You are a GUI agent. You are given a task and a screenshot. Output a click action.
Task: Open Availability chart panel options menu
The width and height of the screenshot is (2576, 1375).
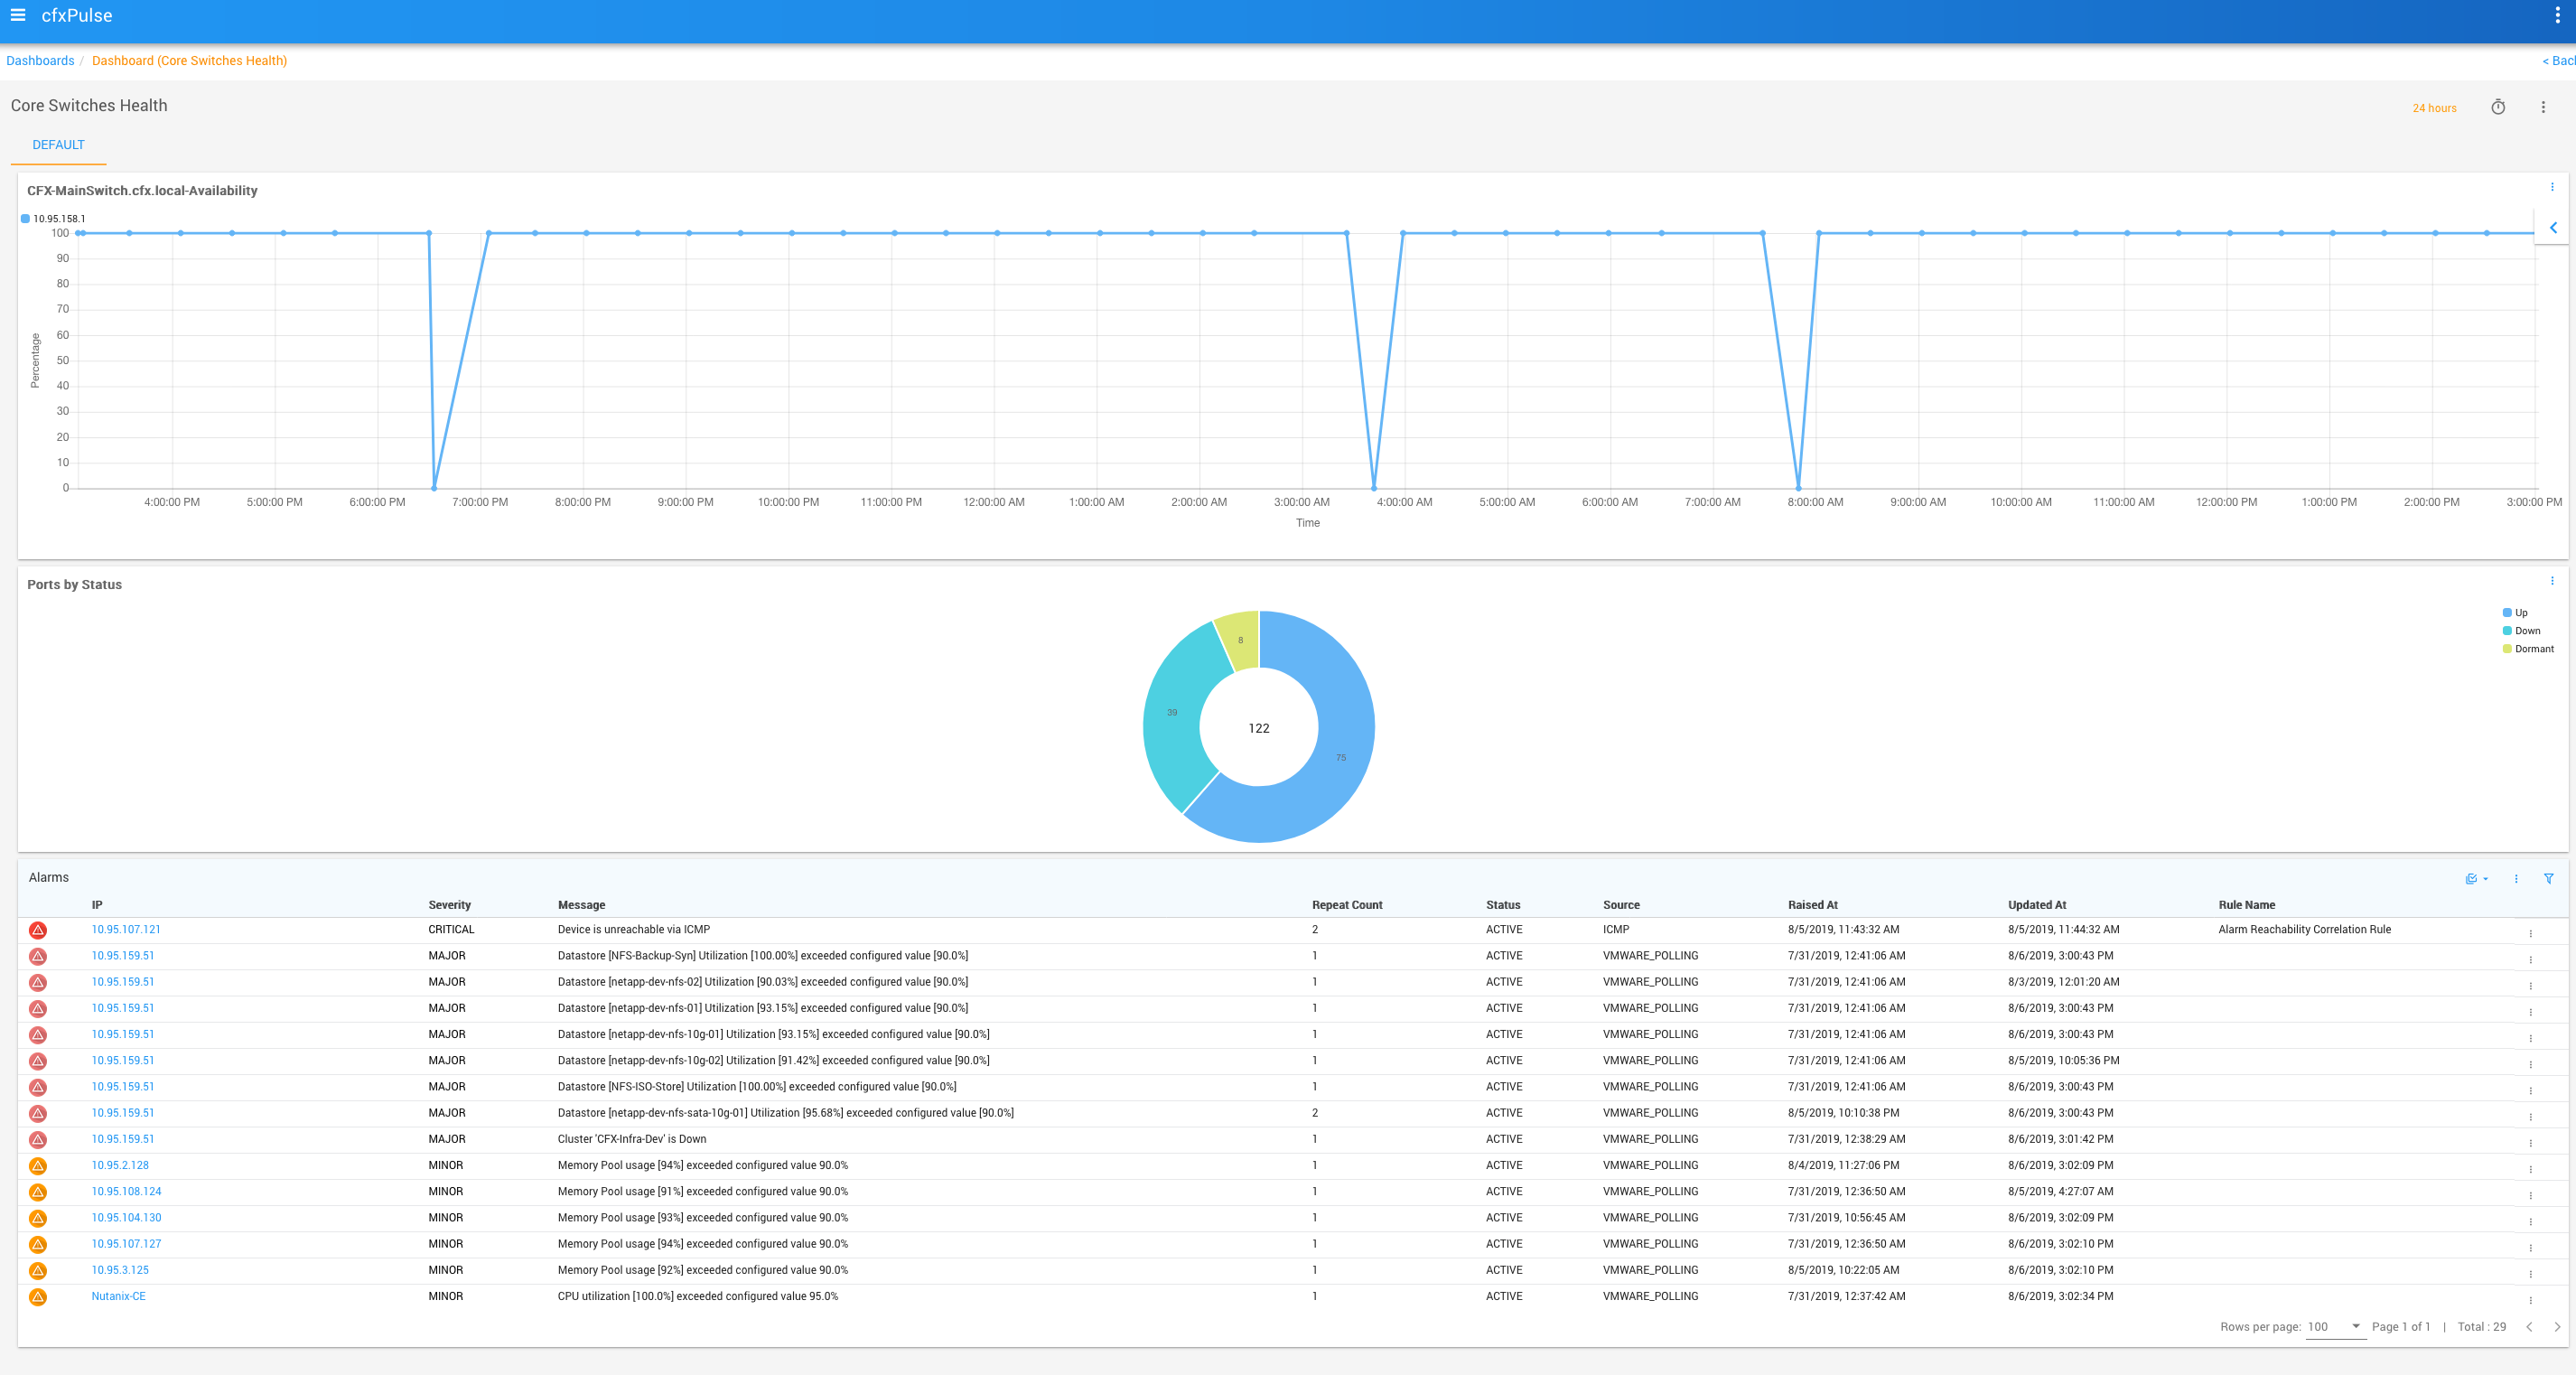coord(2551,187)
